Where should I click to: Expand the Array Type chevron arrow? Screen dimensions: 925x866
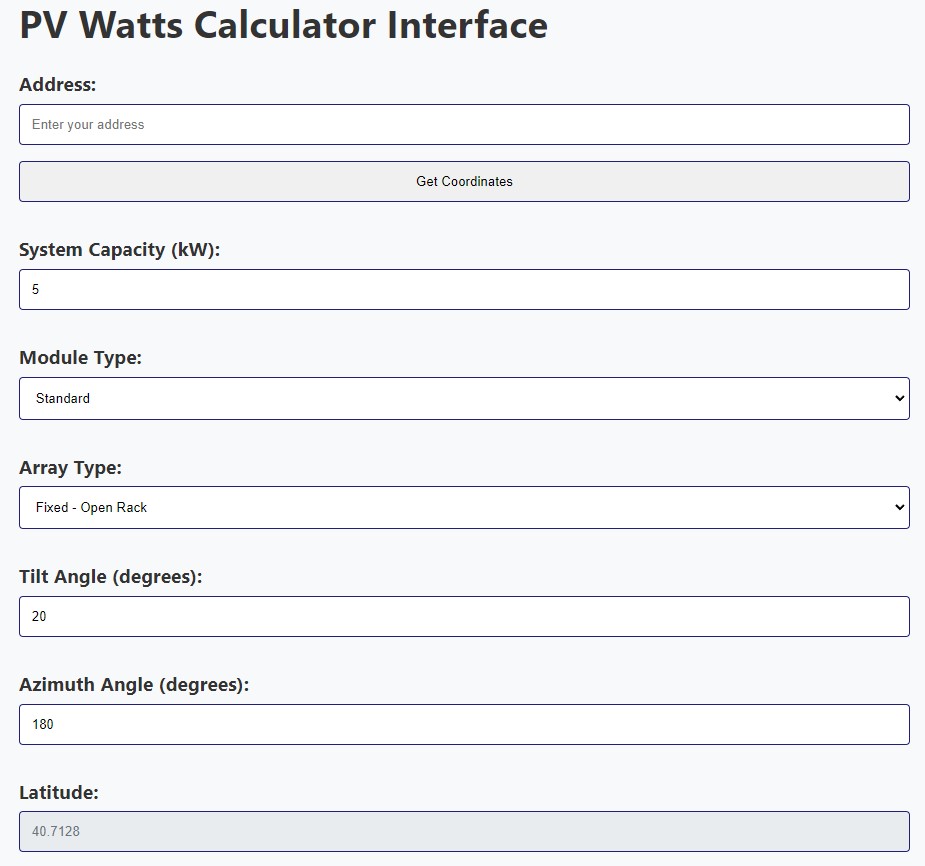tap(899, 507)
